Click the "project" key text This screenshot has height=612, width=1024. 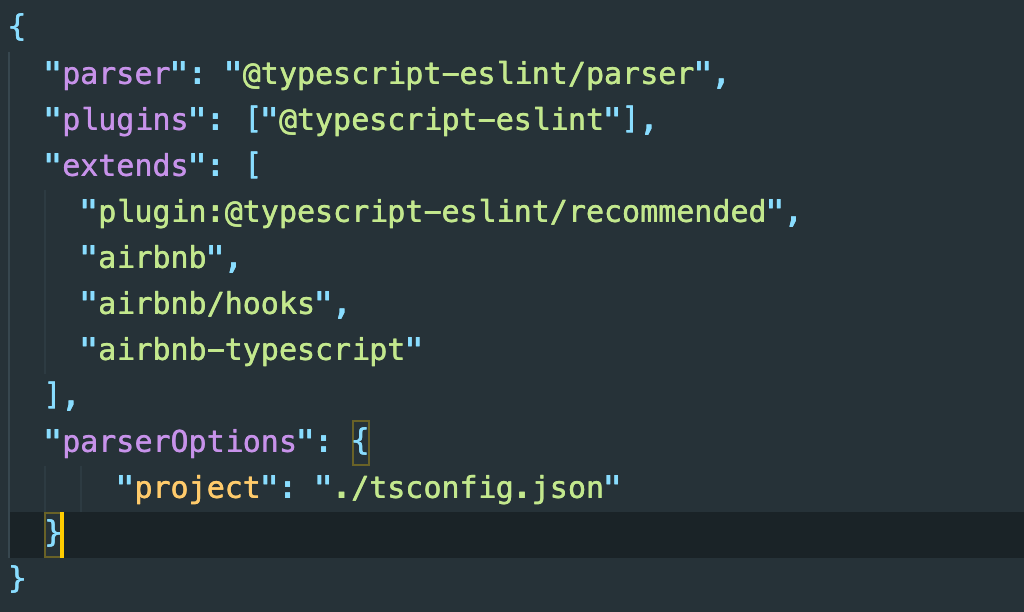tap(197, 489)
